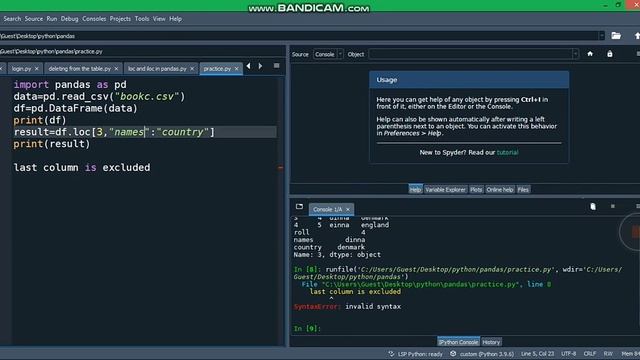Image resolution: width=640 pixels, height=360 pixels.
Task: Go to parent directory up arrow
Action: [637, 36]
